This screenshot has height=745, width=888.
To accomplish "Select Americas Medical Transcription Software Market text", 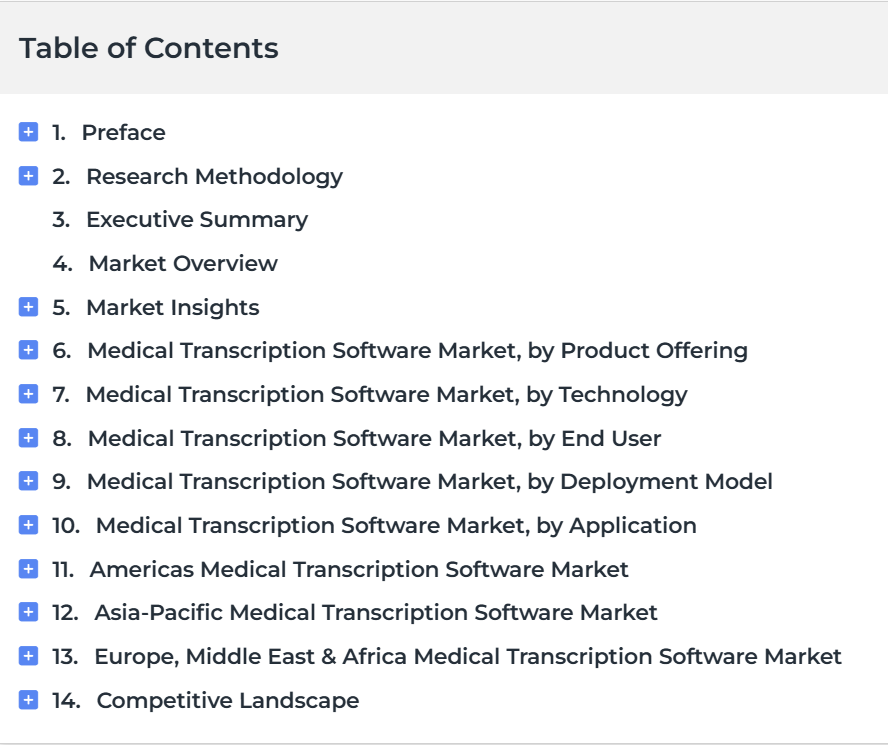I will pos(359,569).
